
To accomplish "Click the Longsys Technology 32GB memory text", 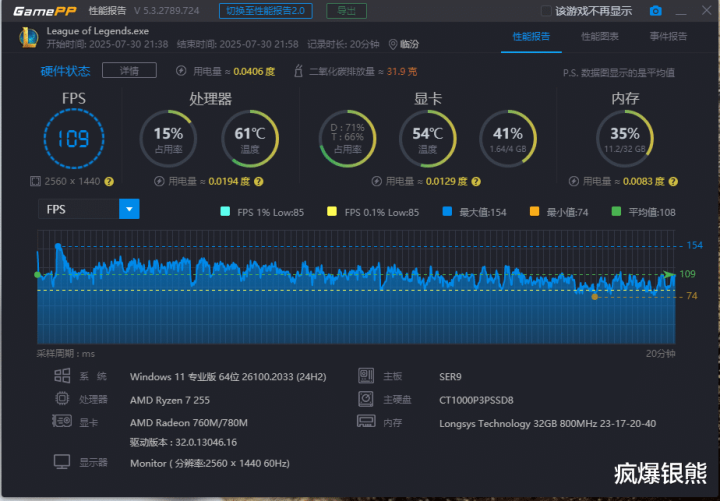I will [x=547, y=423].
